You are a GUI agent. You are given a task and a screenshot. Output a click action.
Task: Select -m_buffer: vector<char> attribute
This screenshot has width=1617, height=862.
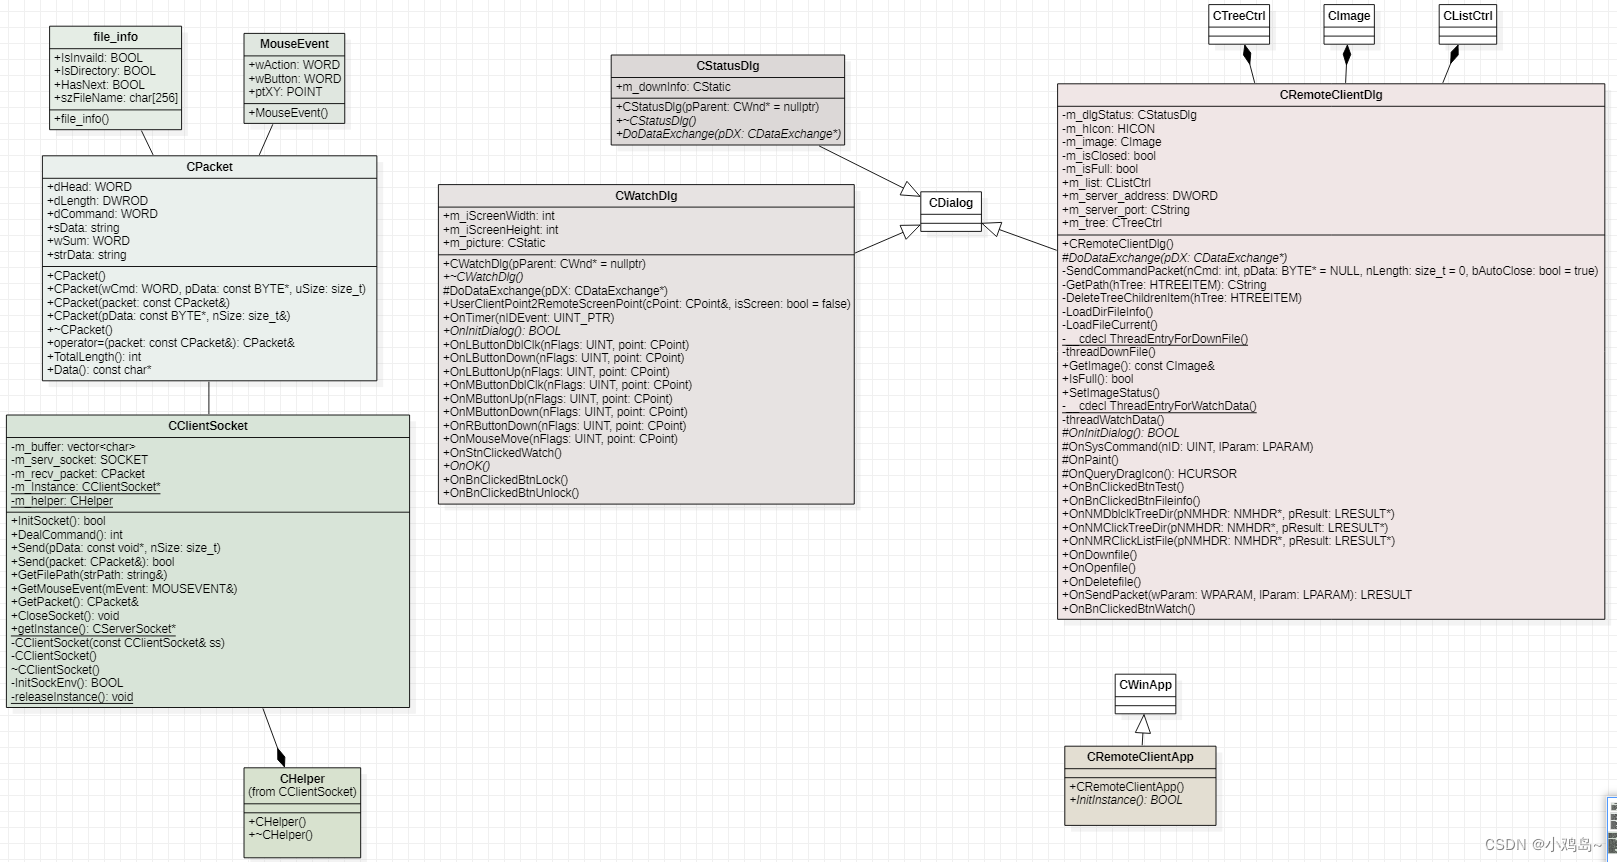[x=73, y=447]
